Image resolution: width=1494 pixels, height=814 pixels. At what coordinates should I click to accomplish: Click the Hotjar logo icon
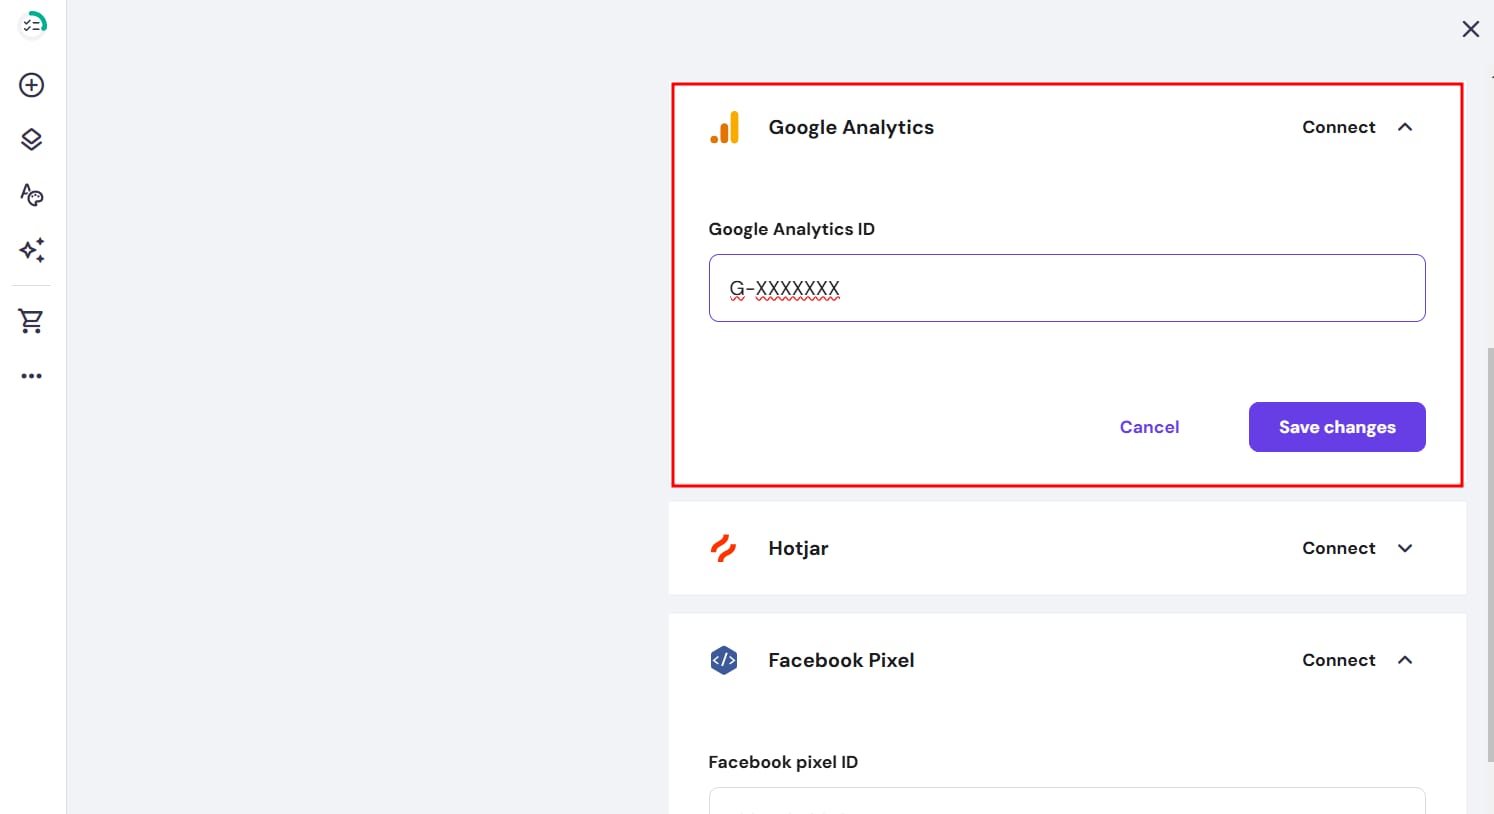tap(723, 548)
